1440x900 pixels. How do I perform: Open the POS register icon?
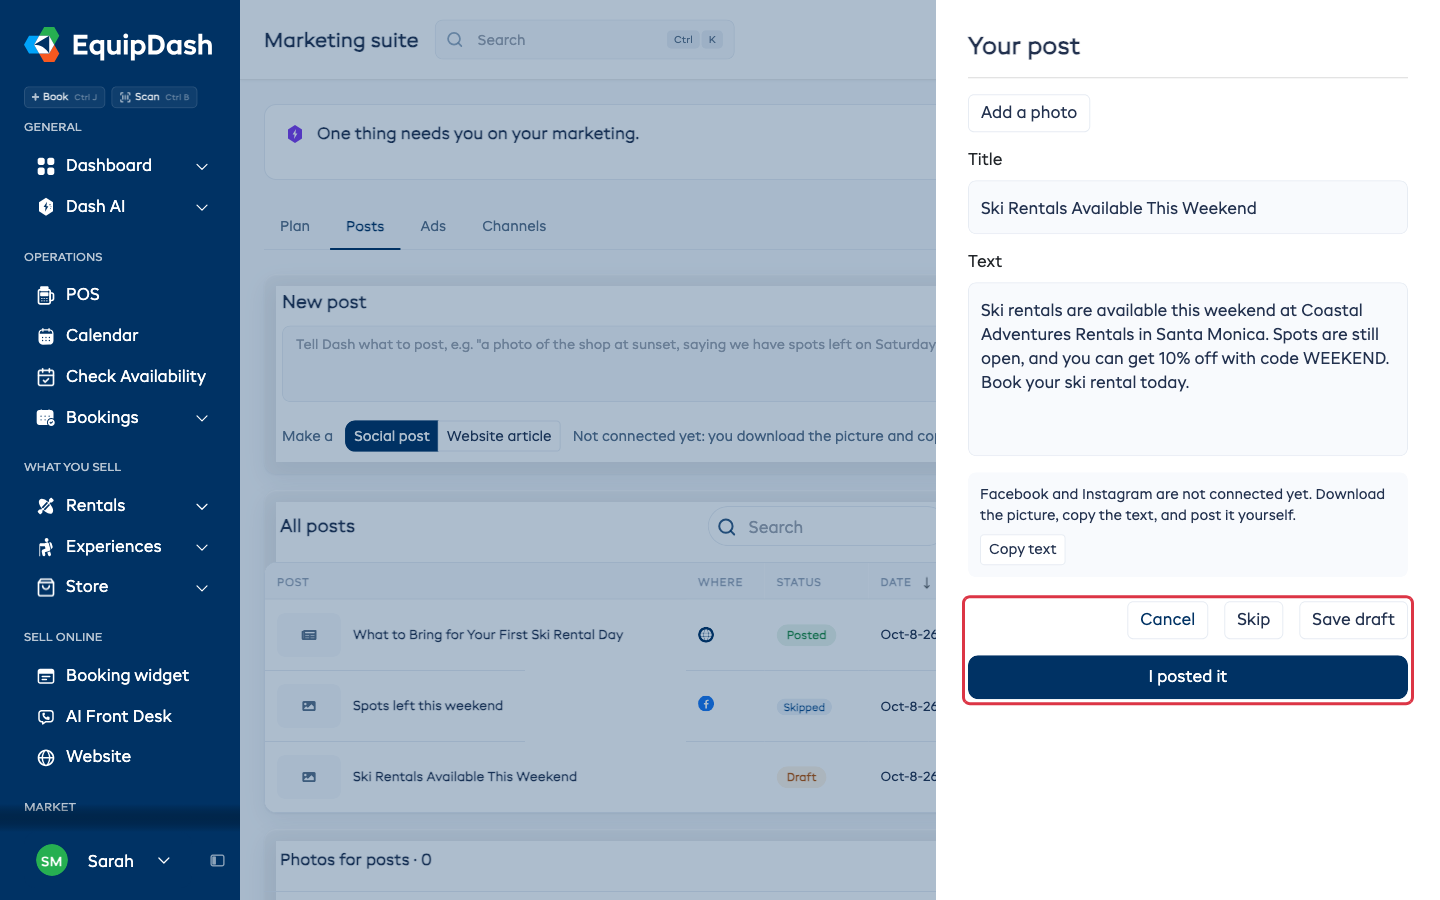[46, 295]
